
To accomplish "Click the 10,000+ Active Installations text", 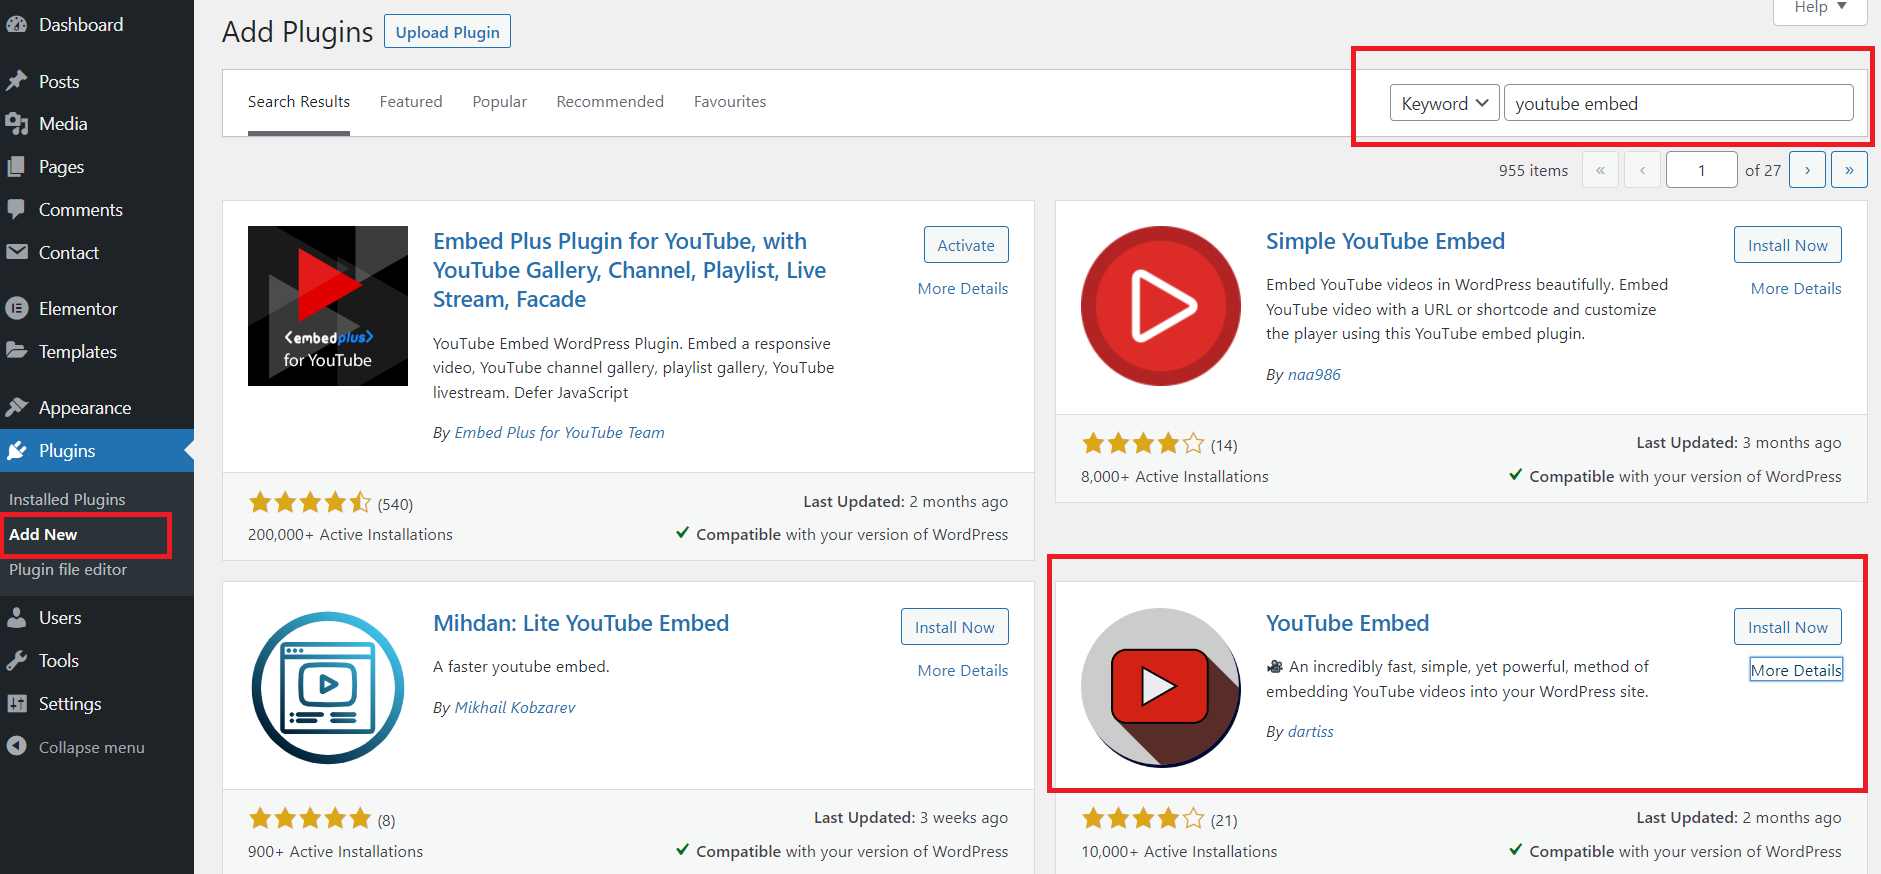I will tap(1179, 852).
